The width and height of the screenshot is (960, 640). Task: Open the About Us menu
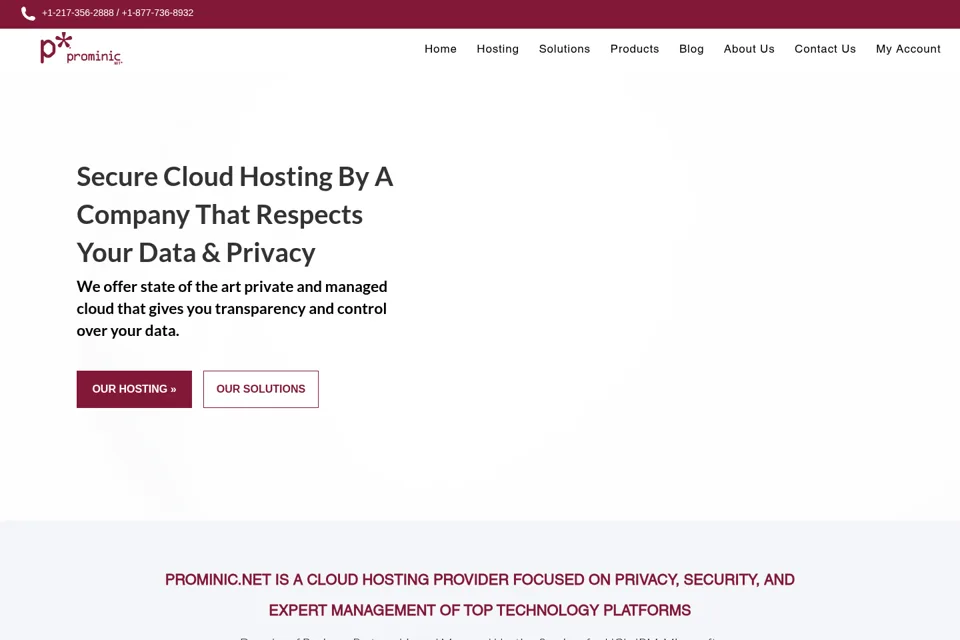click(x=749, y=49)
